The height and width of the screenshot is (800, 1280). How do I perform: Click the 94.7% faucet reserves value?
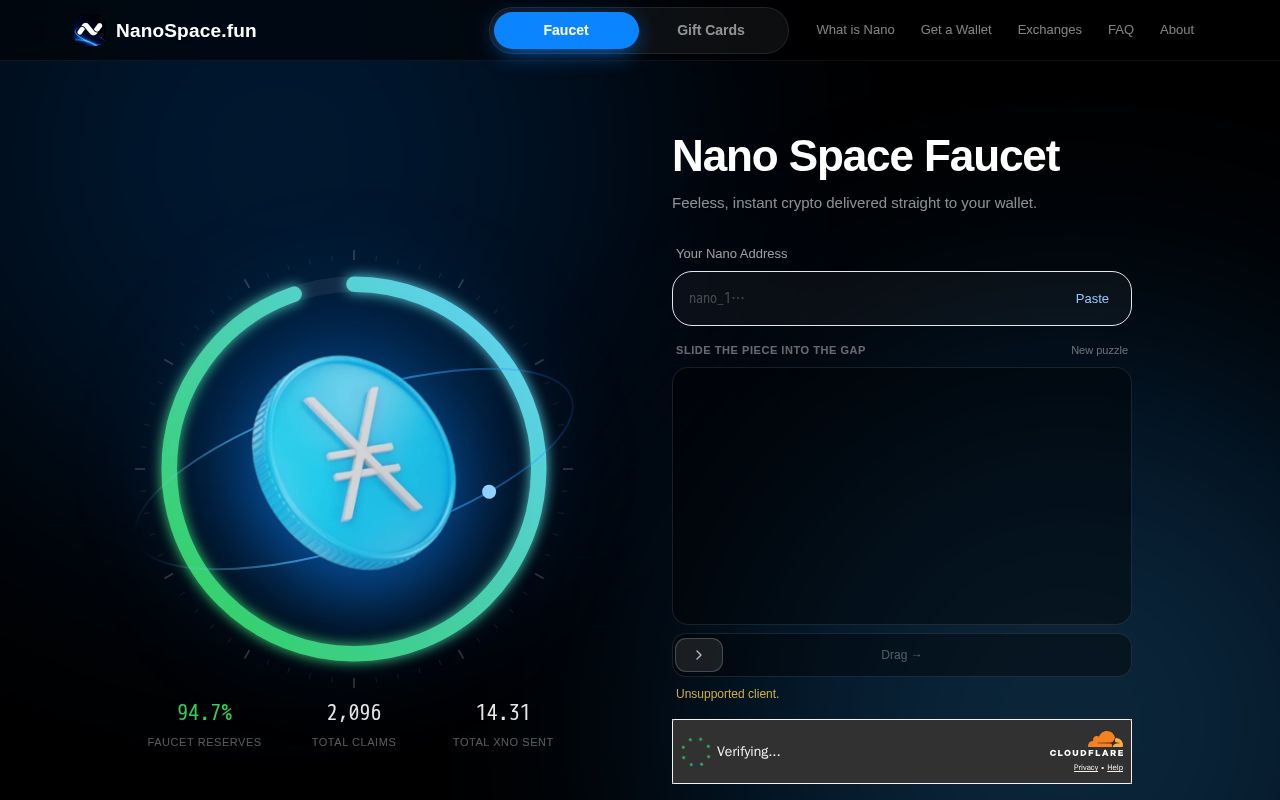tap(204, 713)
